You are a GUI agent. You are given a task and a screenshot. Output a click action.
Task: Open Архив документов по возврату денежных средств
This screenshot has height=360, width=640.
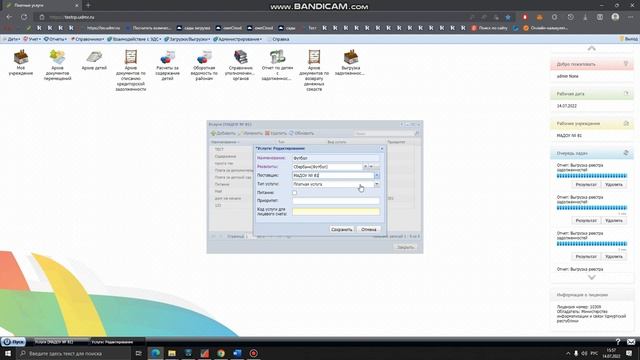(313, 70)
